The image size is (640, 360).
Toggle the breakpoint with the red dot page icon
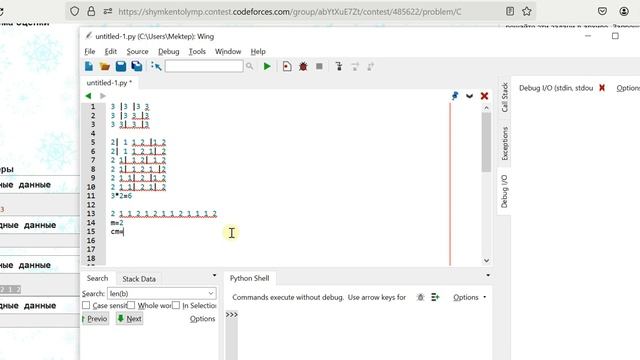(x=287, y=66)
